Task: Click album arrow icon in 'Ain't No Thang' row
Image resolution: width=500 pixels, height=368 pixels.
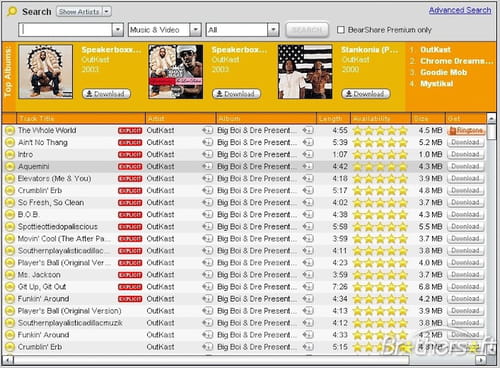Action: click(308, 143)
